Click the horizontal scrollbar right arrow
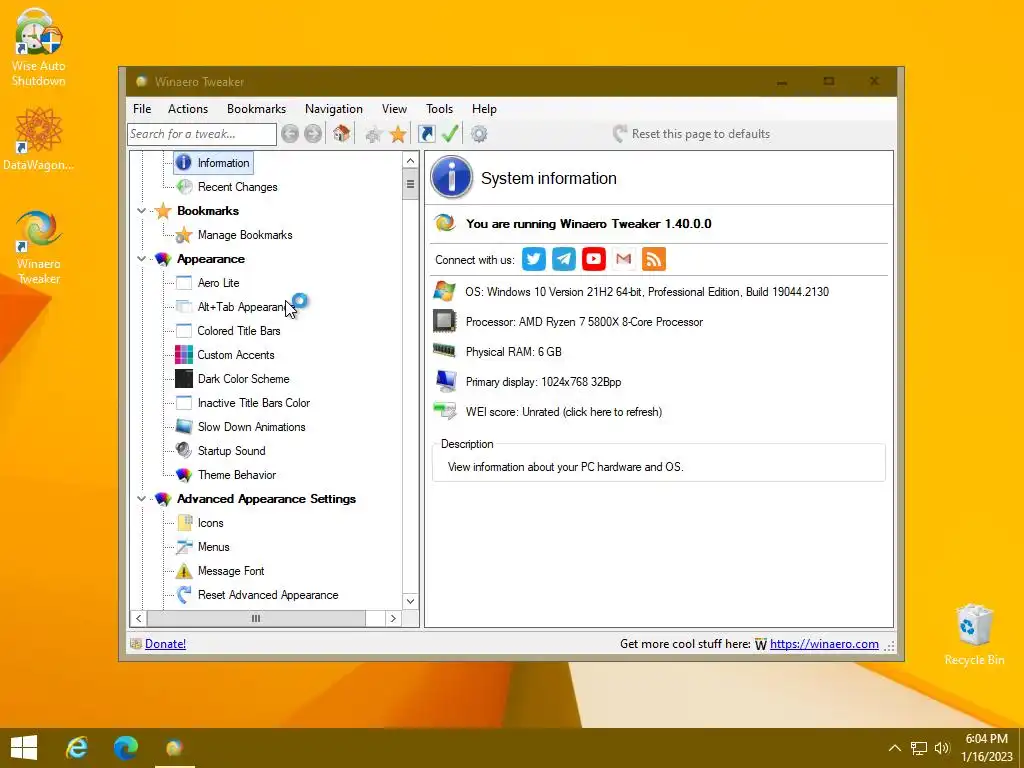Image resolution: width=1024 pixels, height=768 pixels. (x=392, y=618)
